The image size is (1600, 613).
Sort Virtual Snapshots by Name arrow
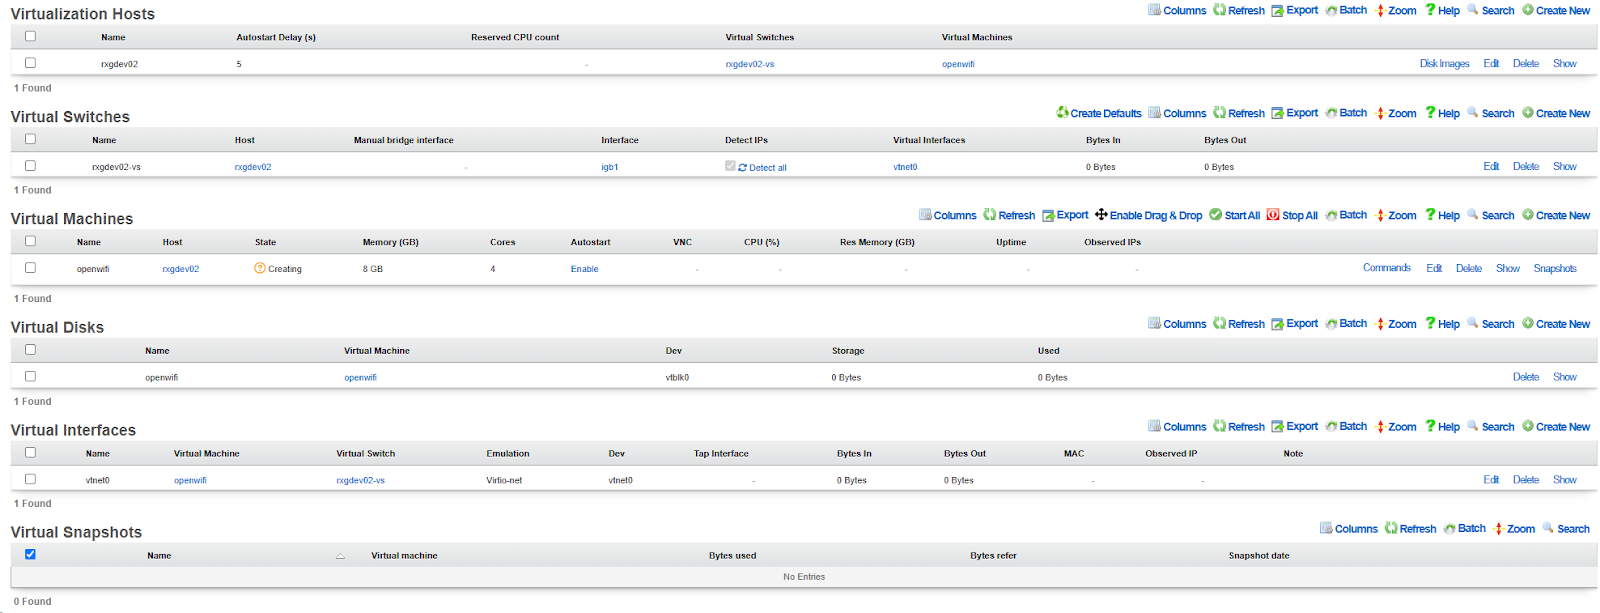340,556
